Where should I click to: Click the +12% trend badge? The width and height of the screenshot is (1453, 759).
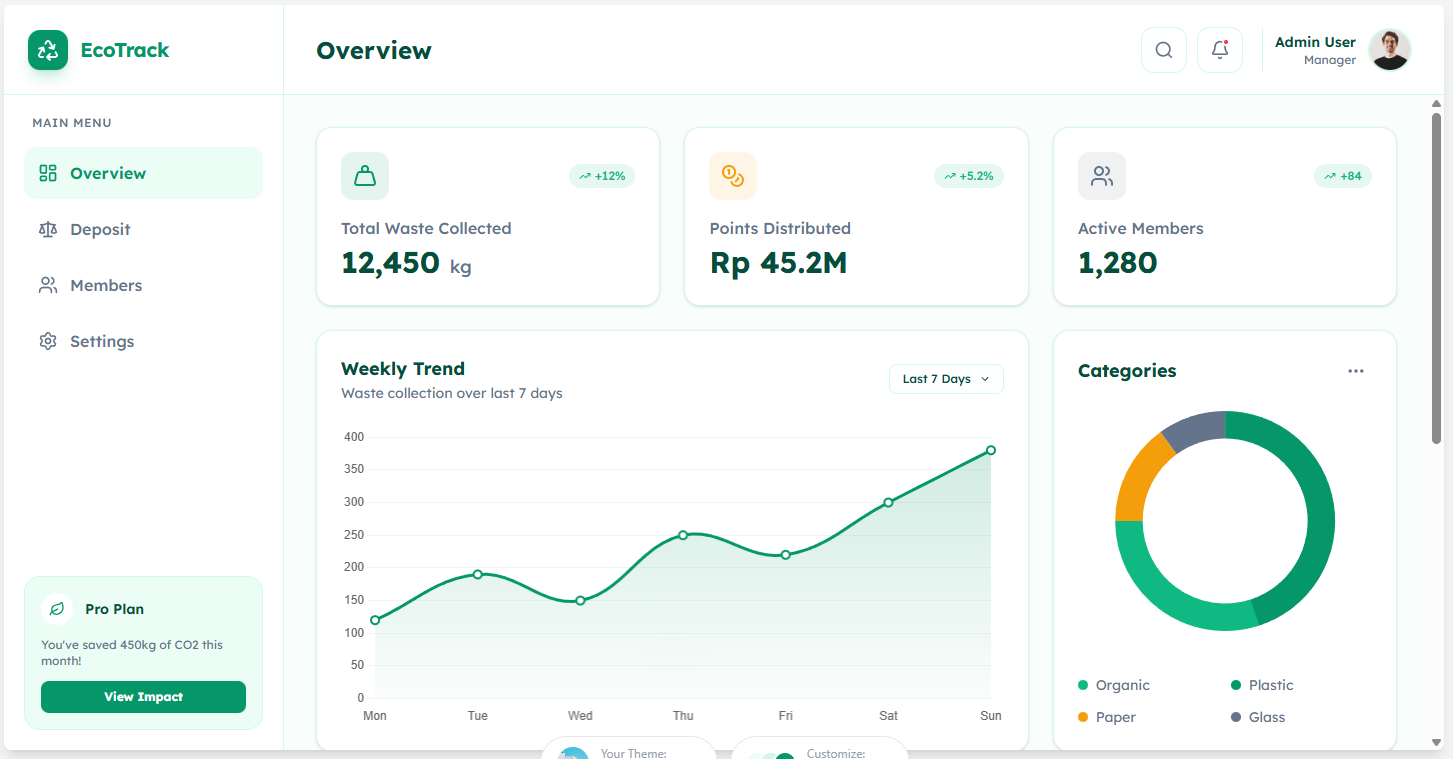click(602, 176)
